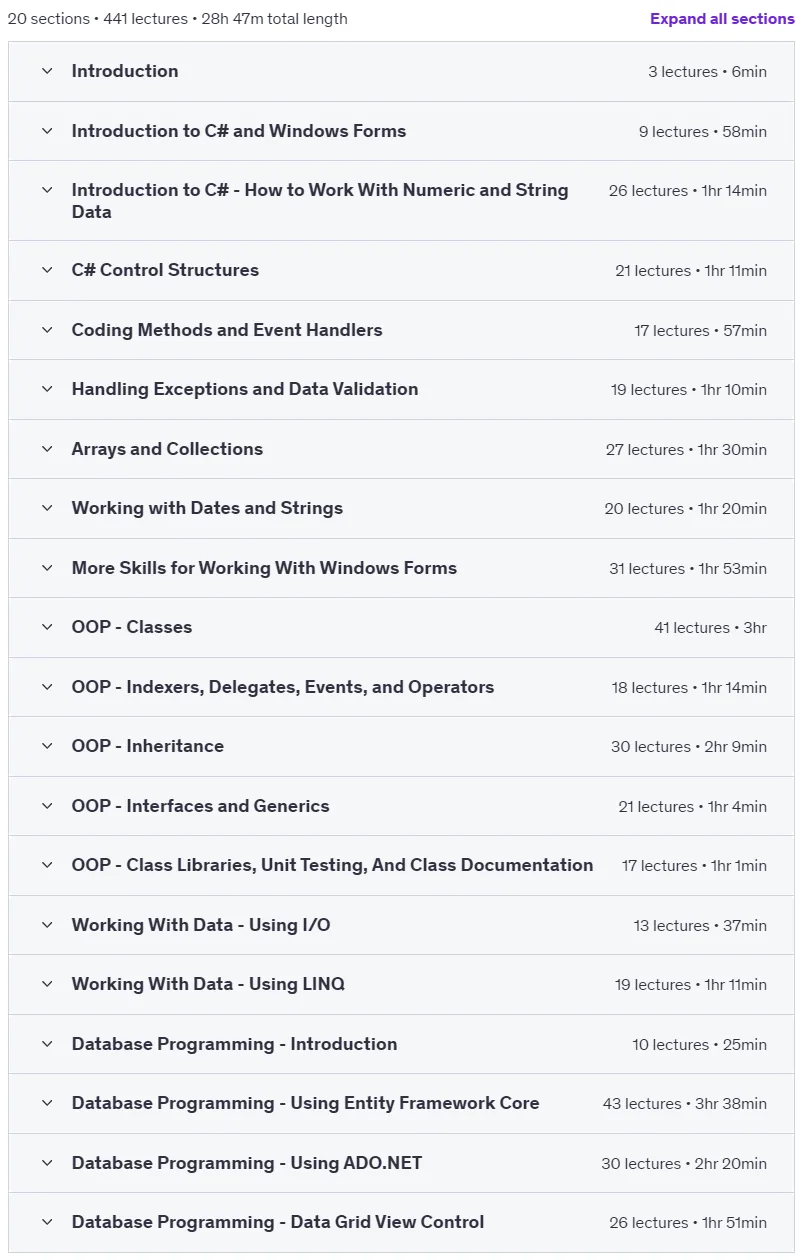Click chevron icon next to Working With Data - Using LINQ

[46, 984]
